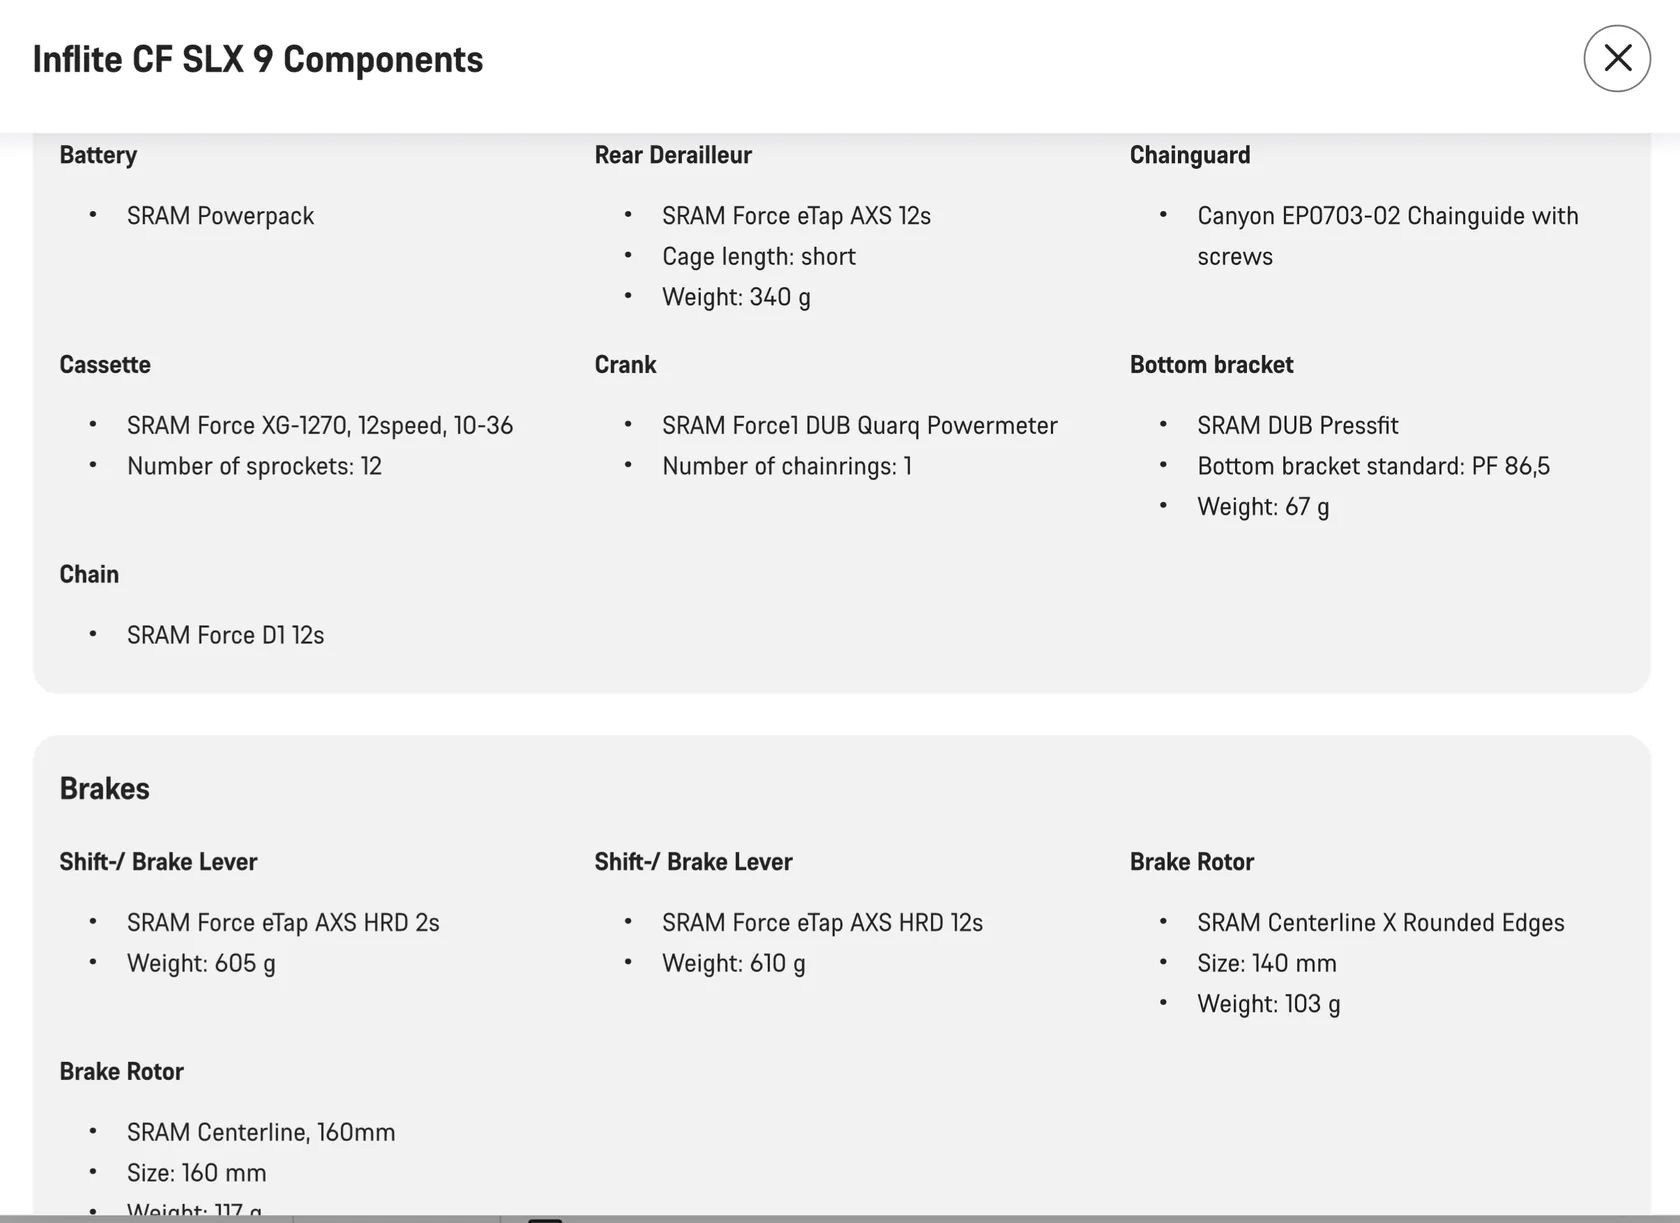This screenshot has height=1223, width=1680.
Task: Select SRAM Centerline X Rounded Edges text
Action: click(1380, 923)
